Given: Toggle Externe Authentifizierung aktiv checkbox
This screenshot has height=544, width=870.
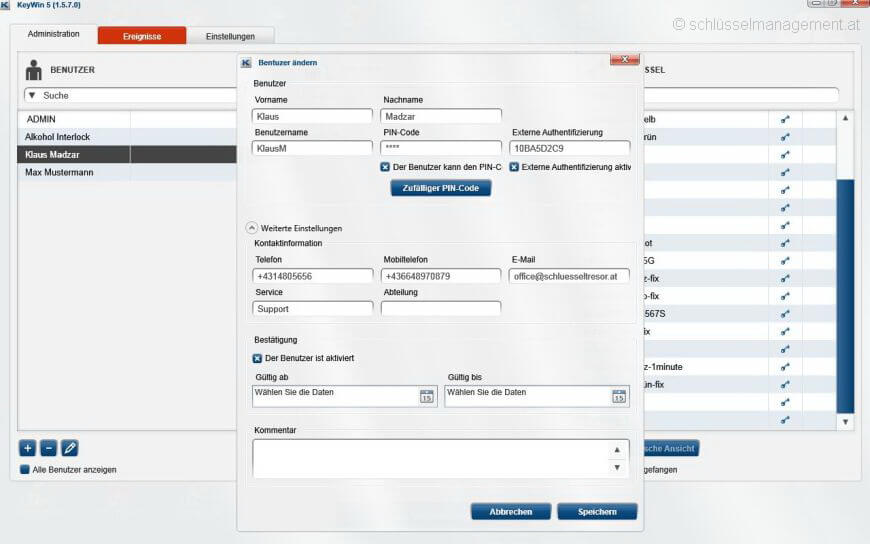Looking at the screenshot, I should [x=514, y=167].
